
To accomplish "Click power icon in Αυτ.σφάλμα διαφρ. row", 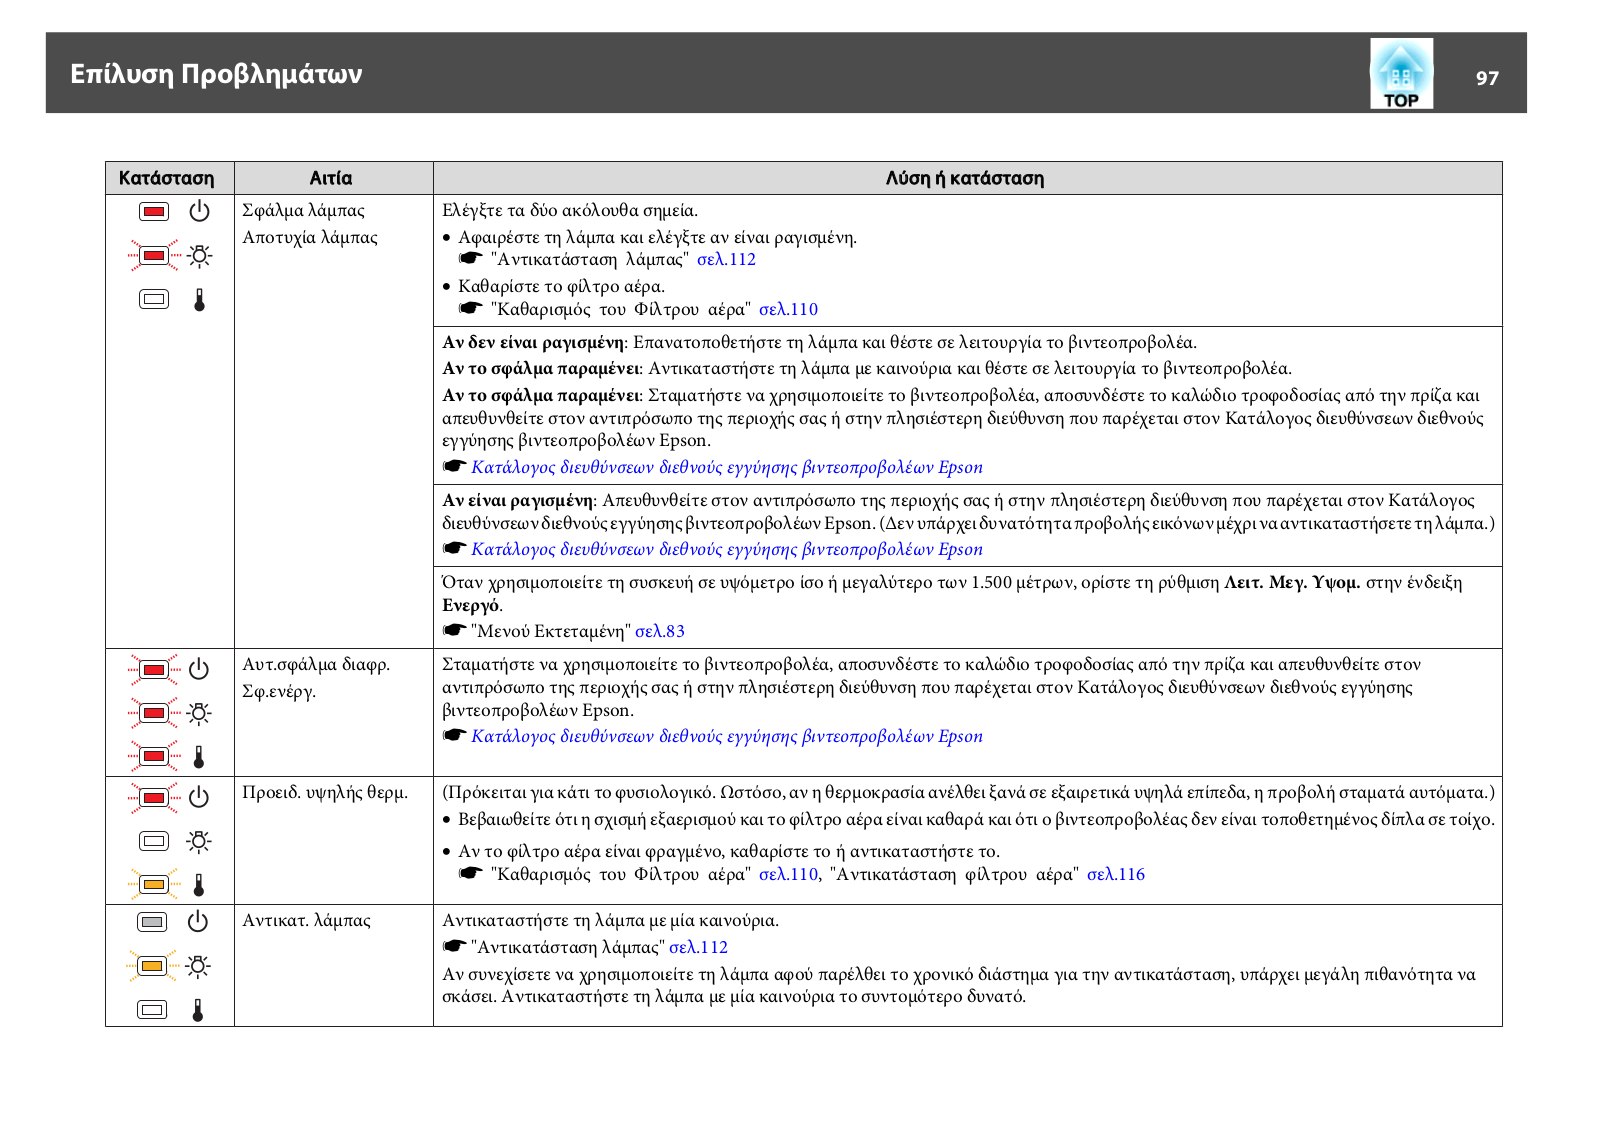I will (x=199, y=669).
